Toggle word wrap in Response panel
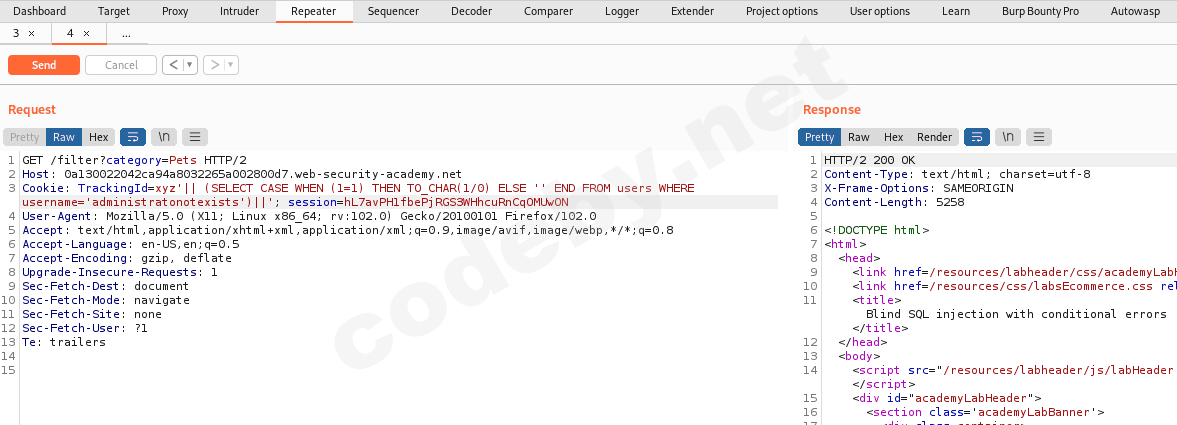Image resolution: width=1177 pixels, height=425 pixels. click(977, 137)
